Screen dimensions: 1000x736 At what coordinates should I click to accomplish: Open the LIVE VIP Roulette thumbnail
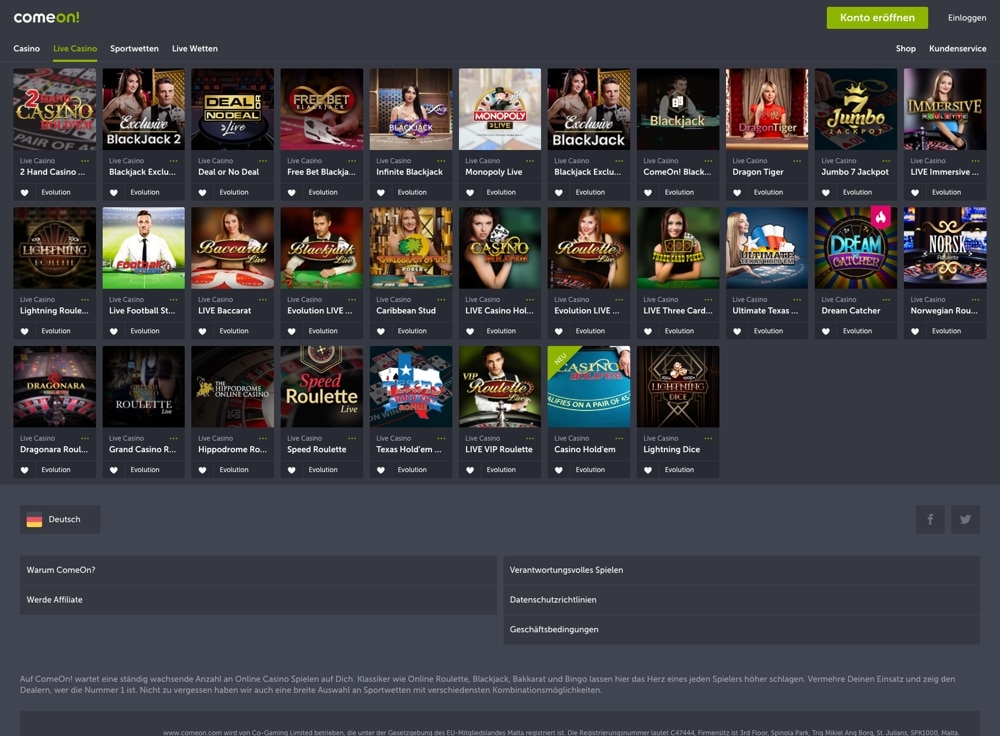click(x=500, y=386)
